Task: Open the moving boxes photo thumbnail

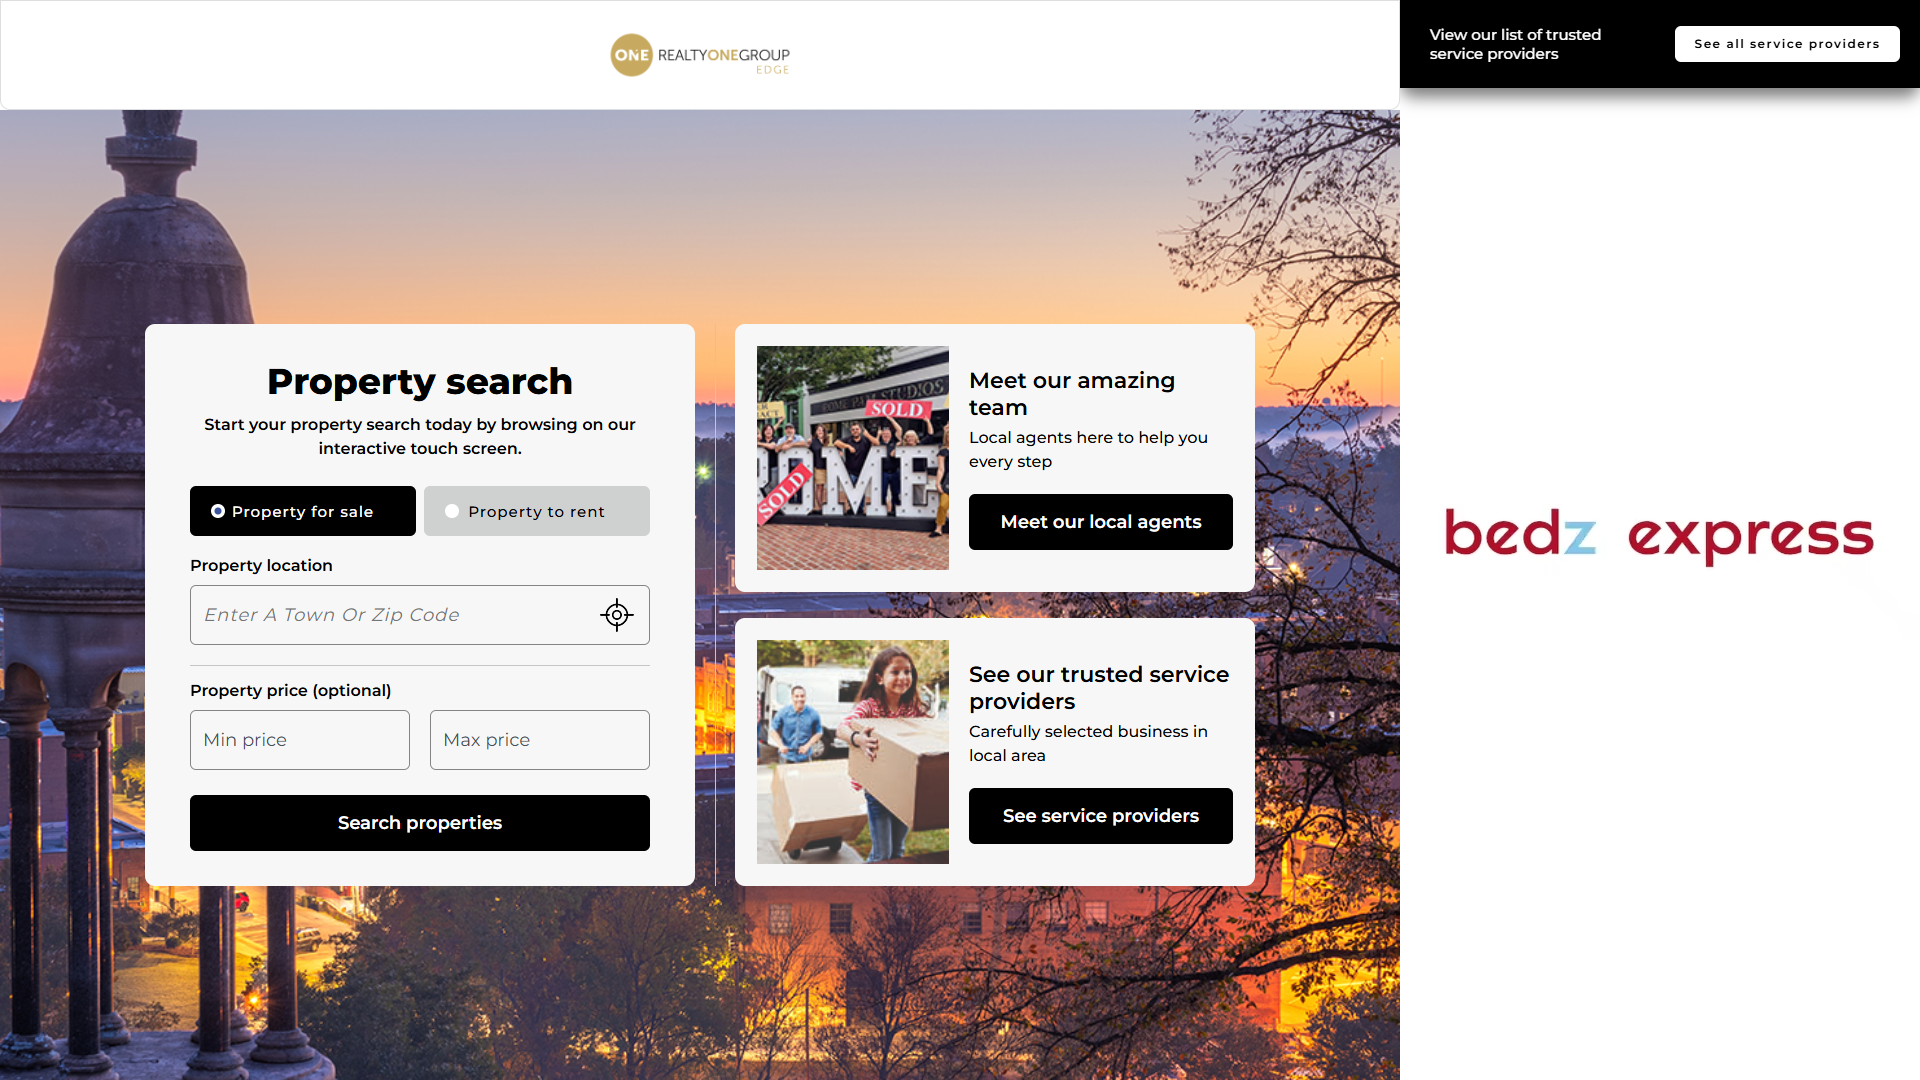Action: [853, 752]
